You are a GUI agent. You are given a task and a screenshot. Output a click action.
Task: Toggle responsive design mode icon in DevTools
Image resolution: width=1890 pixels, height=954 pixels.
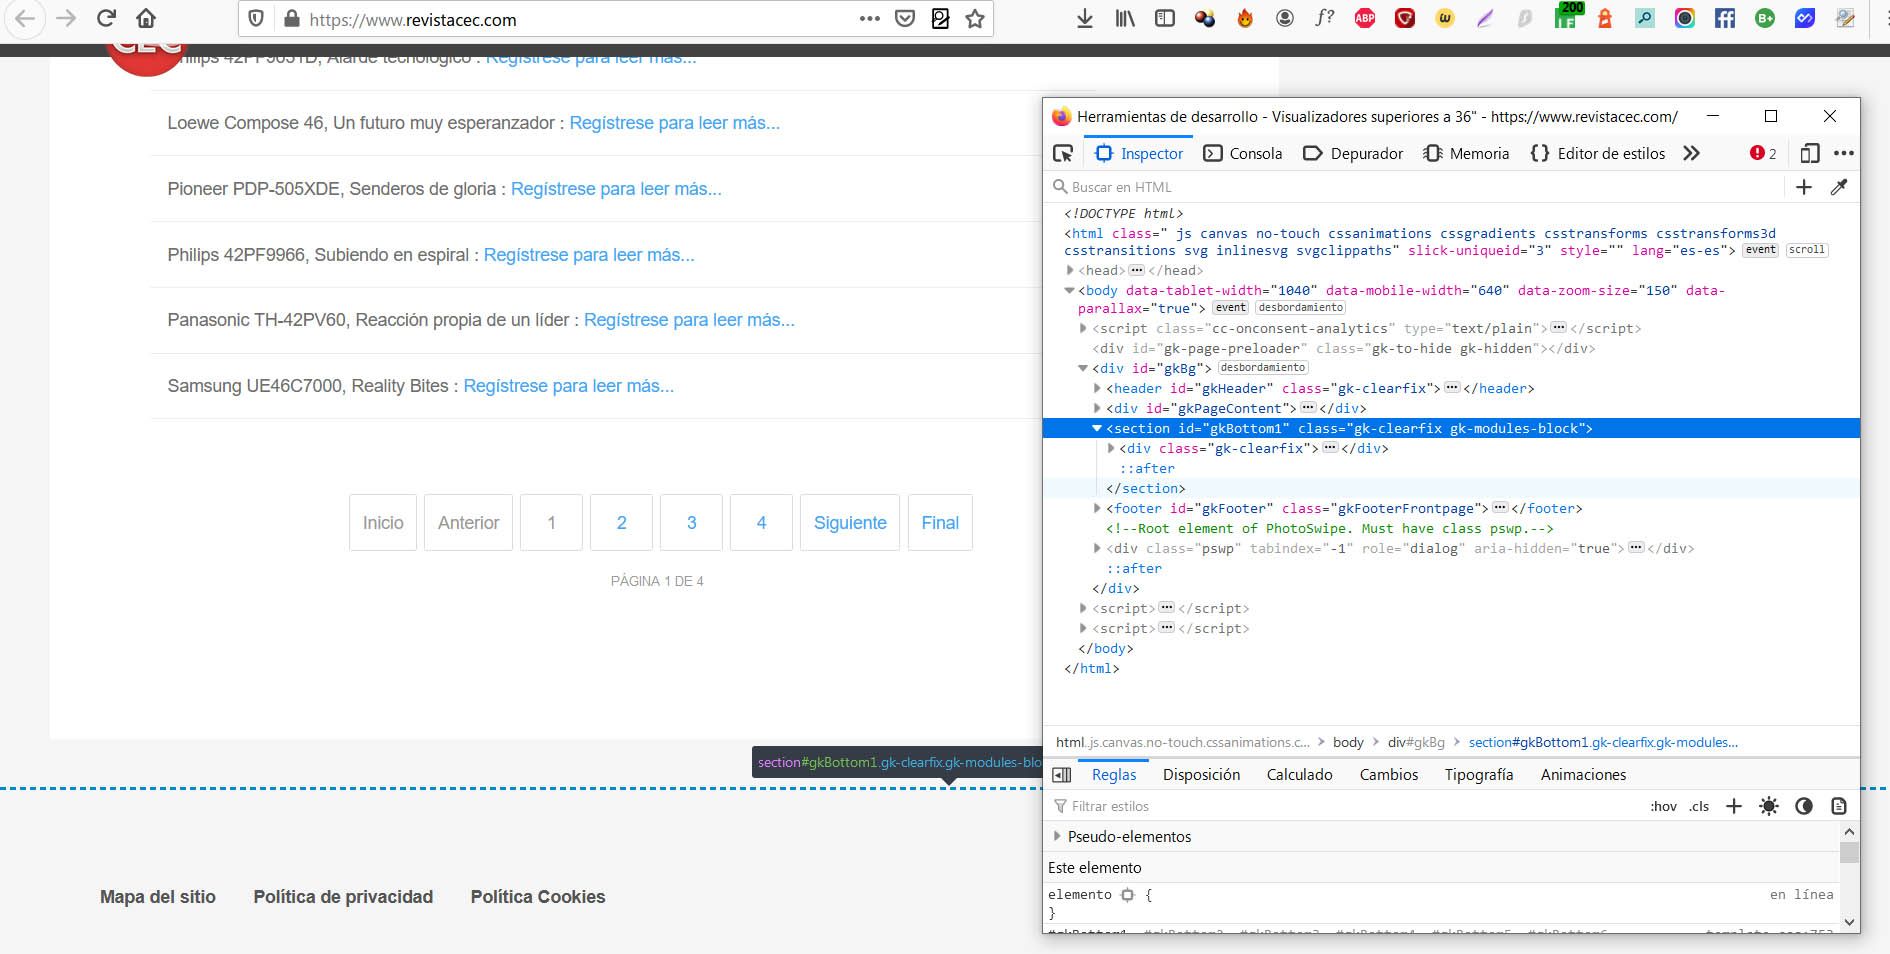pyautogui.click(x=1810, y=153)
